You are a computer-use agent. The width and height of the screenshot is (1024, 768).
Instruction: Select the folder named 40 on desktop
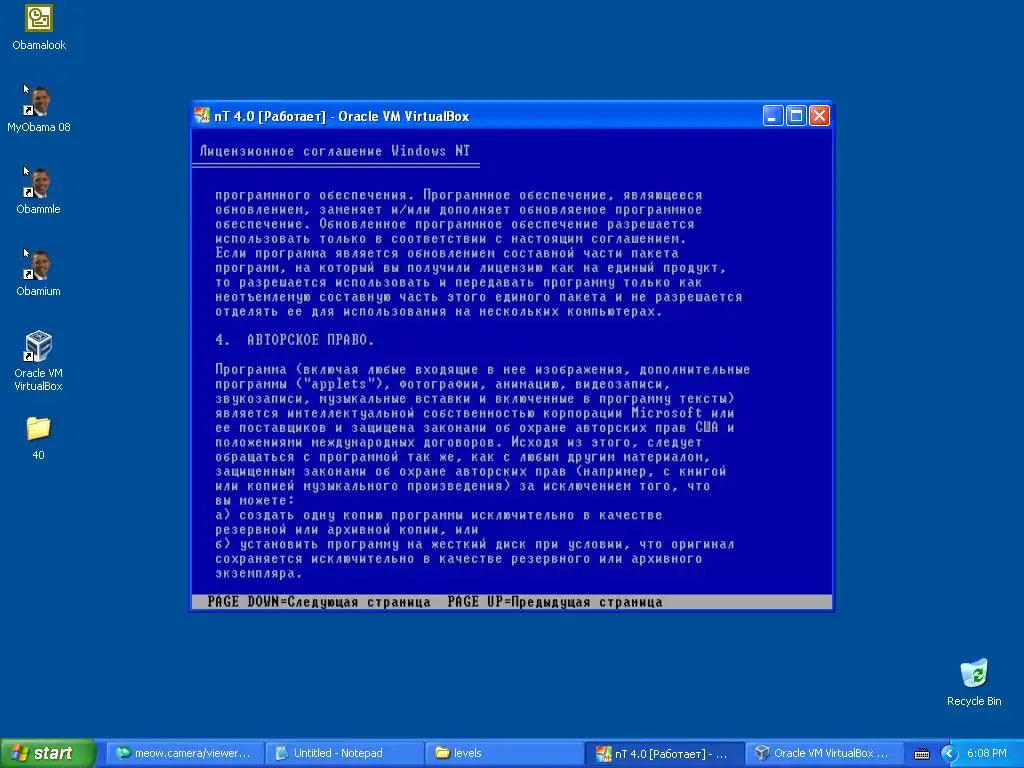point(39,438)
